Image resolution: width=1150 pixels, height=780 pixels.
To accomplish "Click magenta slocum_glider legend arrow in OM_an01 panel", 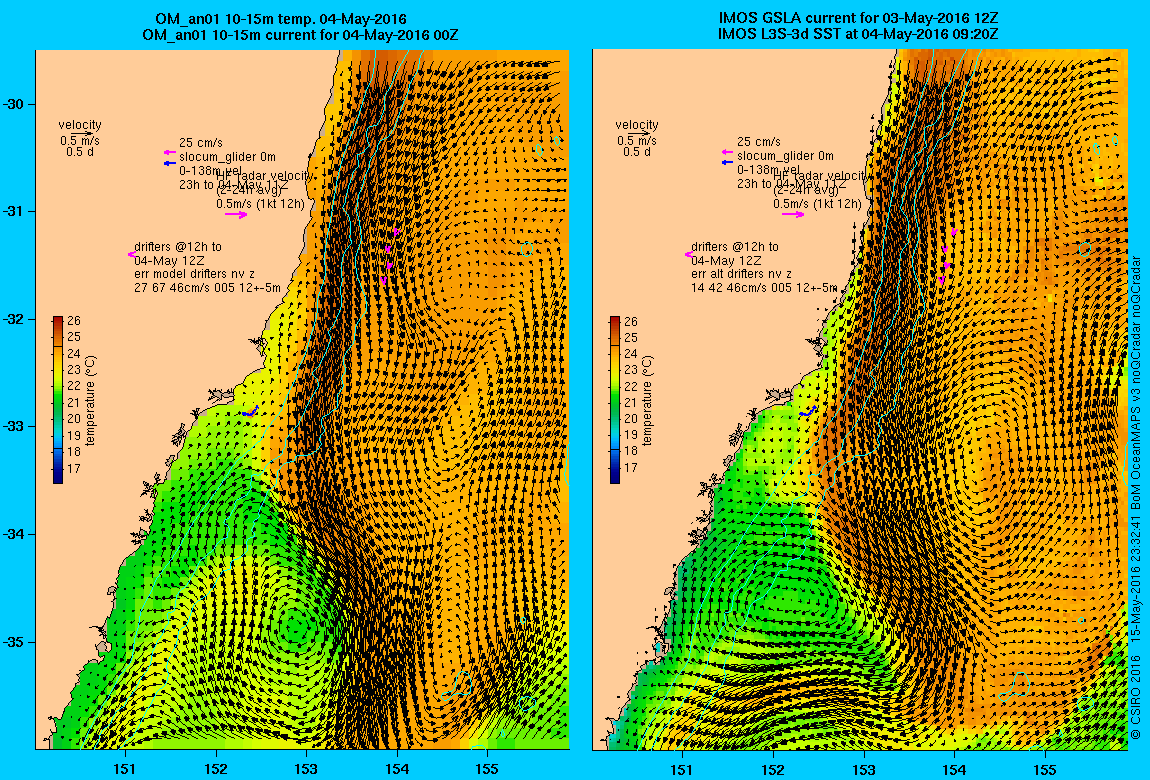I will (x=170, y=152).
